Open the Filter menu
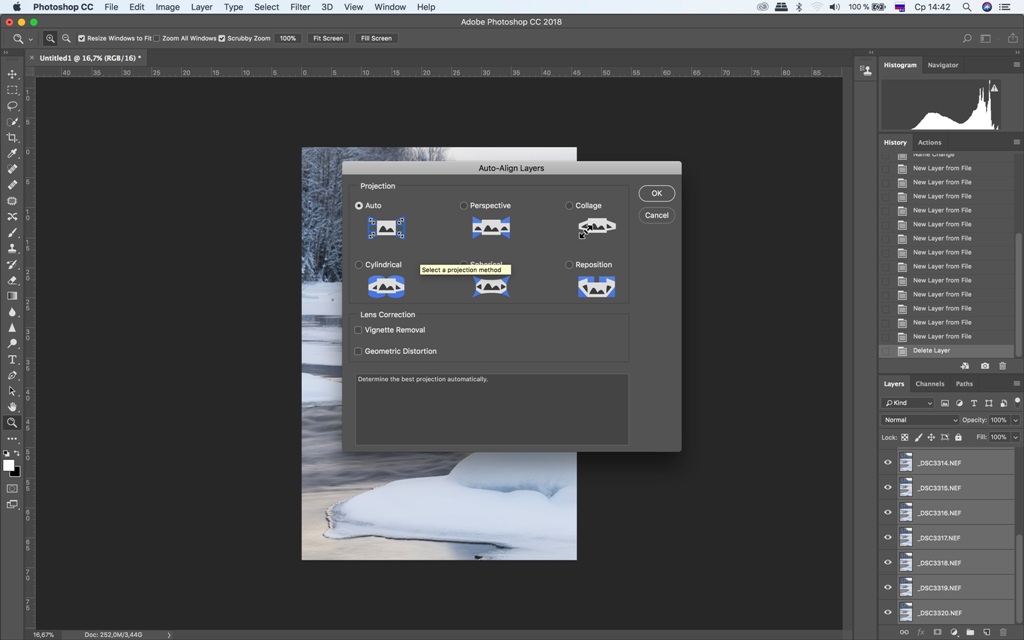Screen dimensions: 1024x640 (300, 7)
